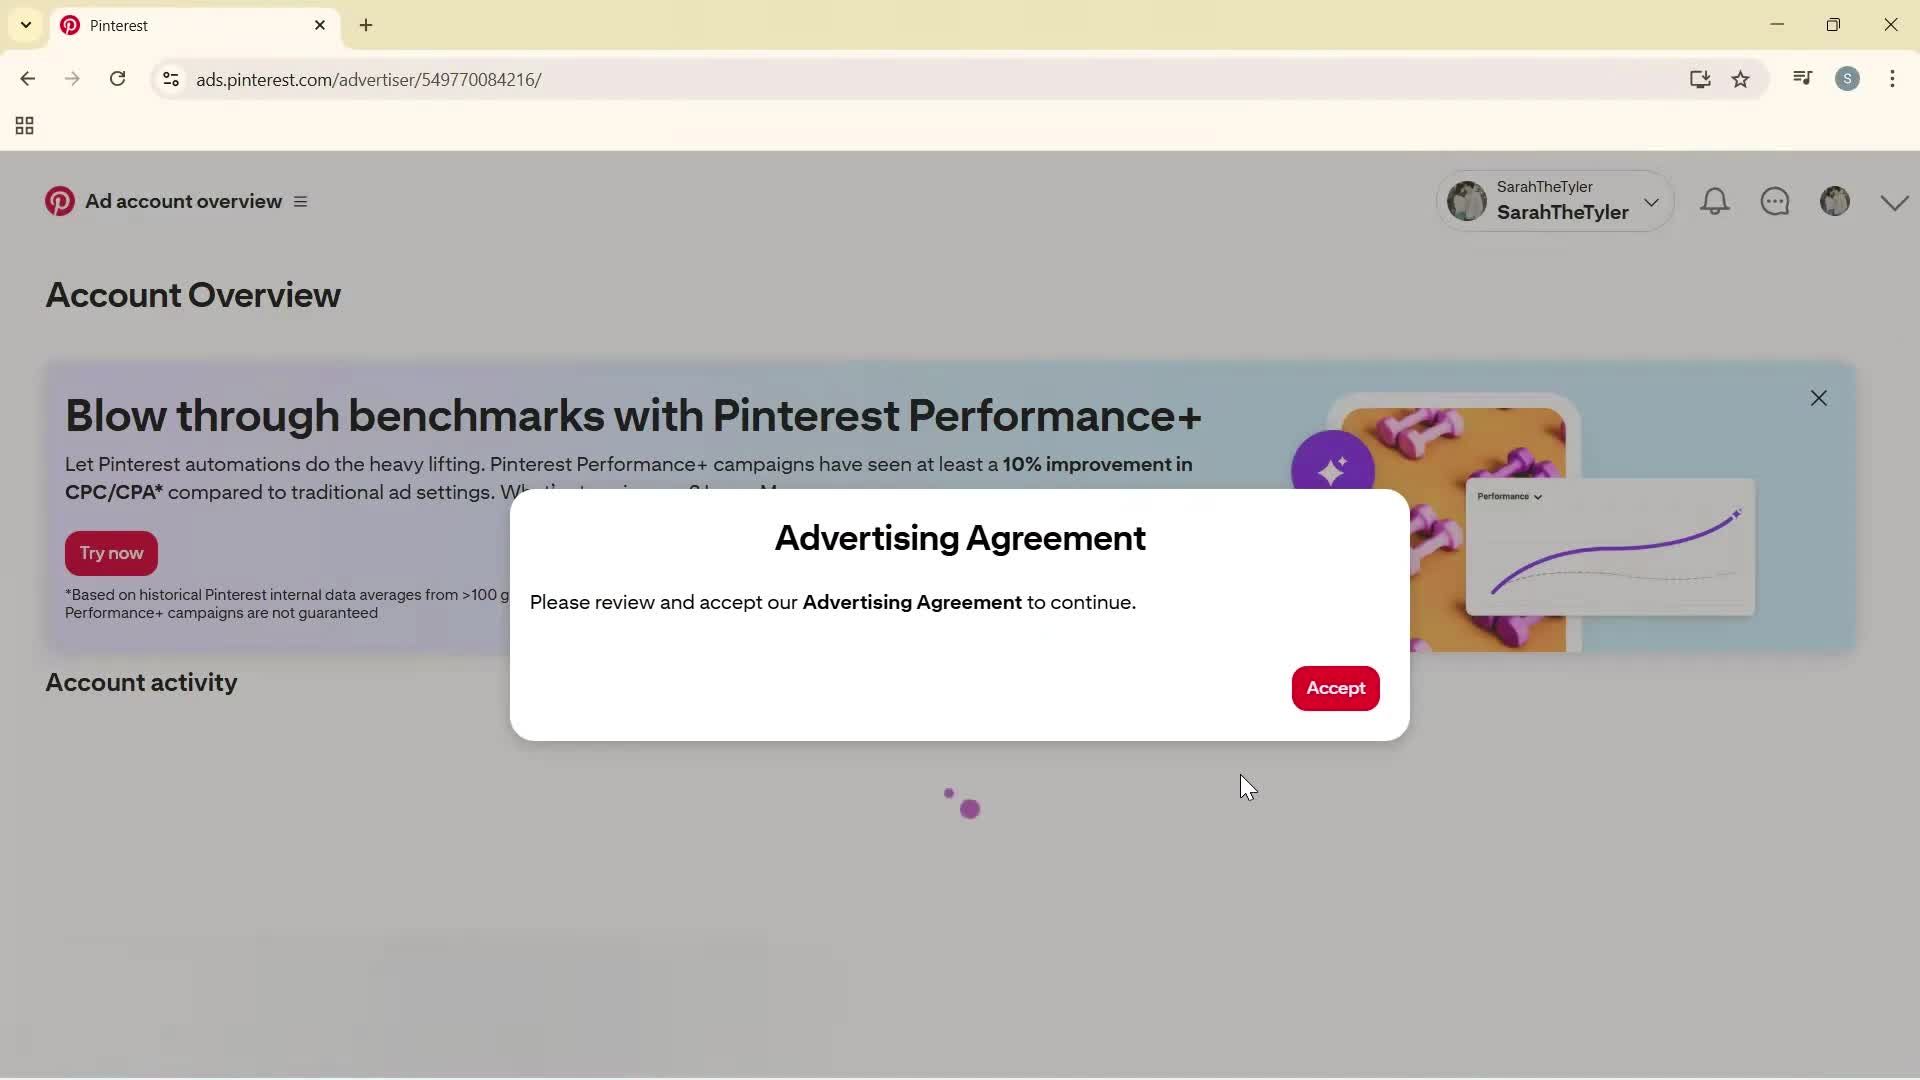Accept the Advertising Agreement
The image size is (1920, 1080).
pos(1335,688)
